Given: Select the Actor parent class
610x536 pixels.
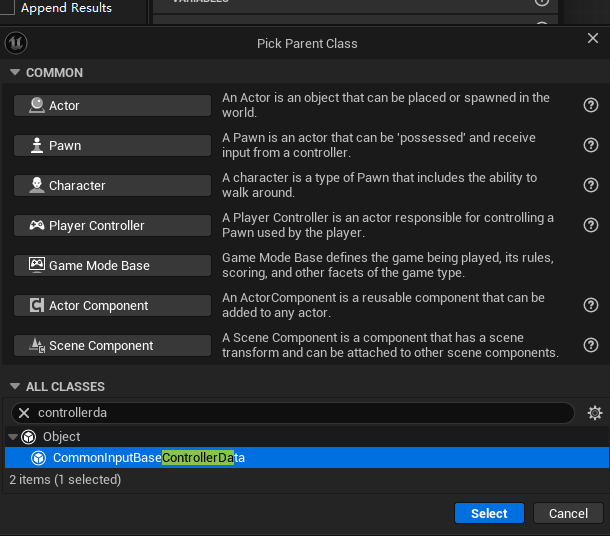Looking at the screenshot, I should [112, 106].
